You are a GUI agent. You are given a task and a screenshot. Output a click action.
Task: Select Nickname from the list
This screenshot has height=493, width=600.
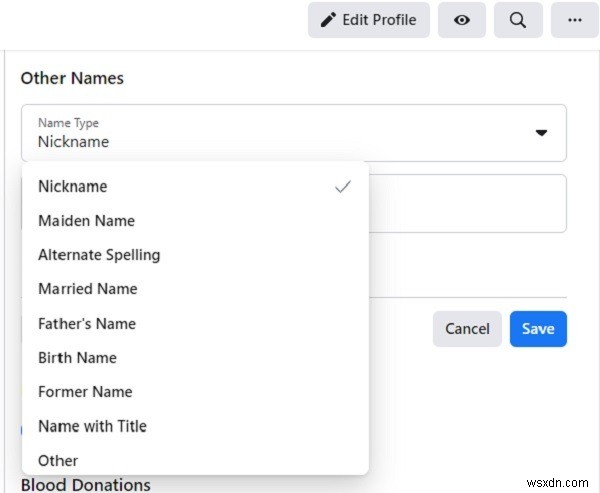click(73, 186)
